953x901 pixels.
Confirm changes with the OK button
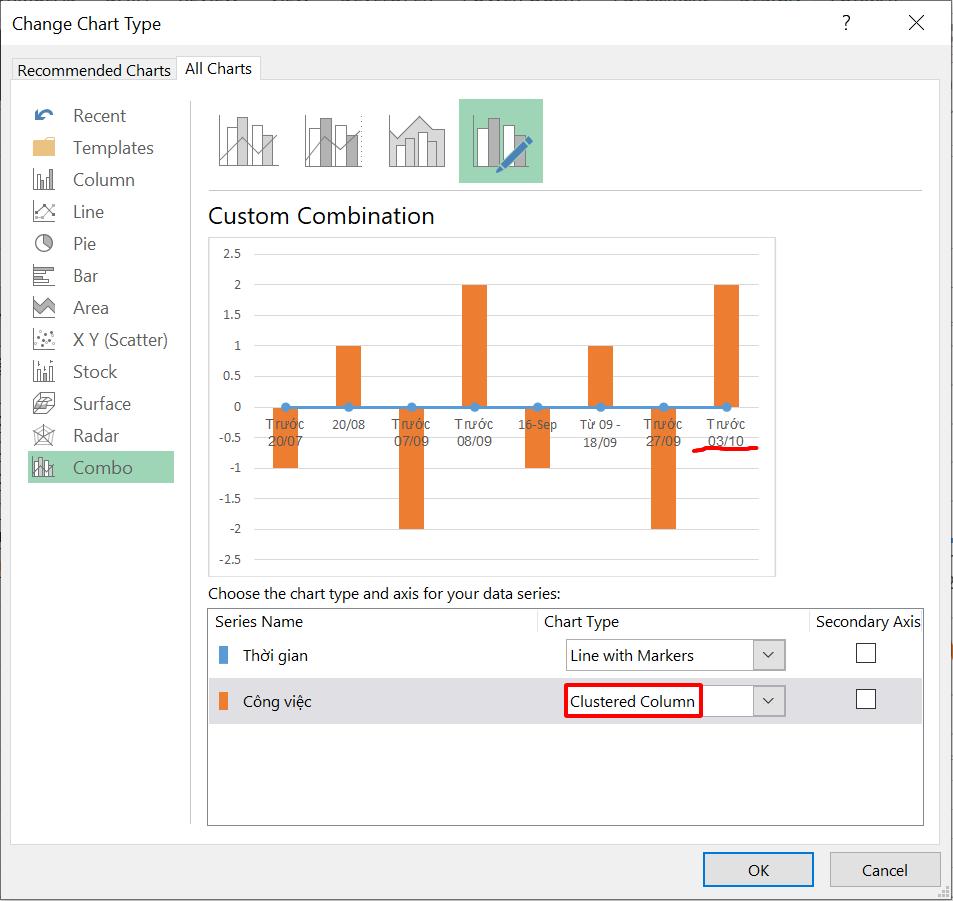coord(757,869)
